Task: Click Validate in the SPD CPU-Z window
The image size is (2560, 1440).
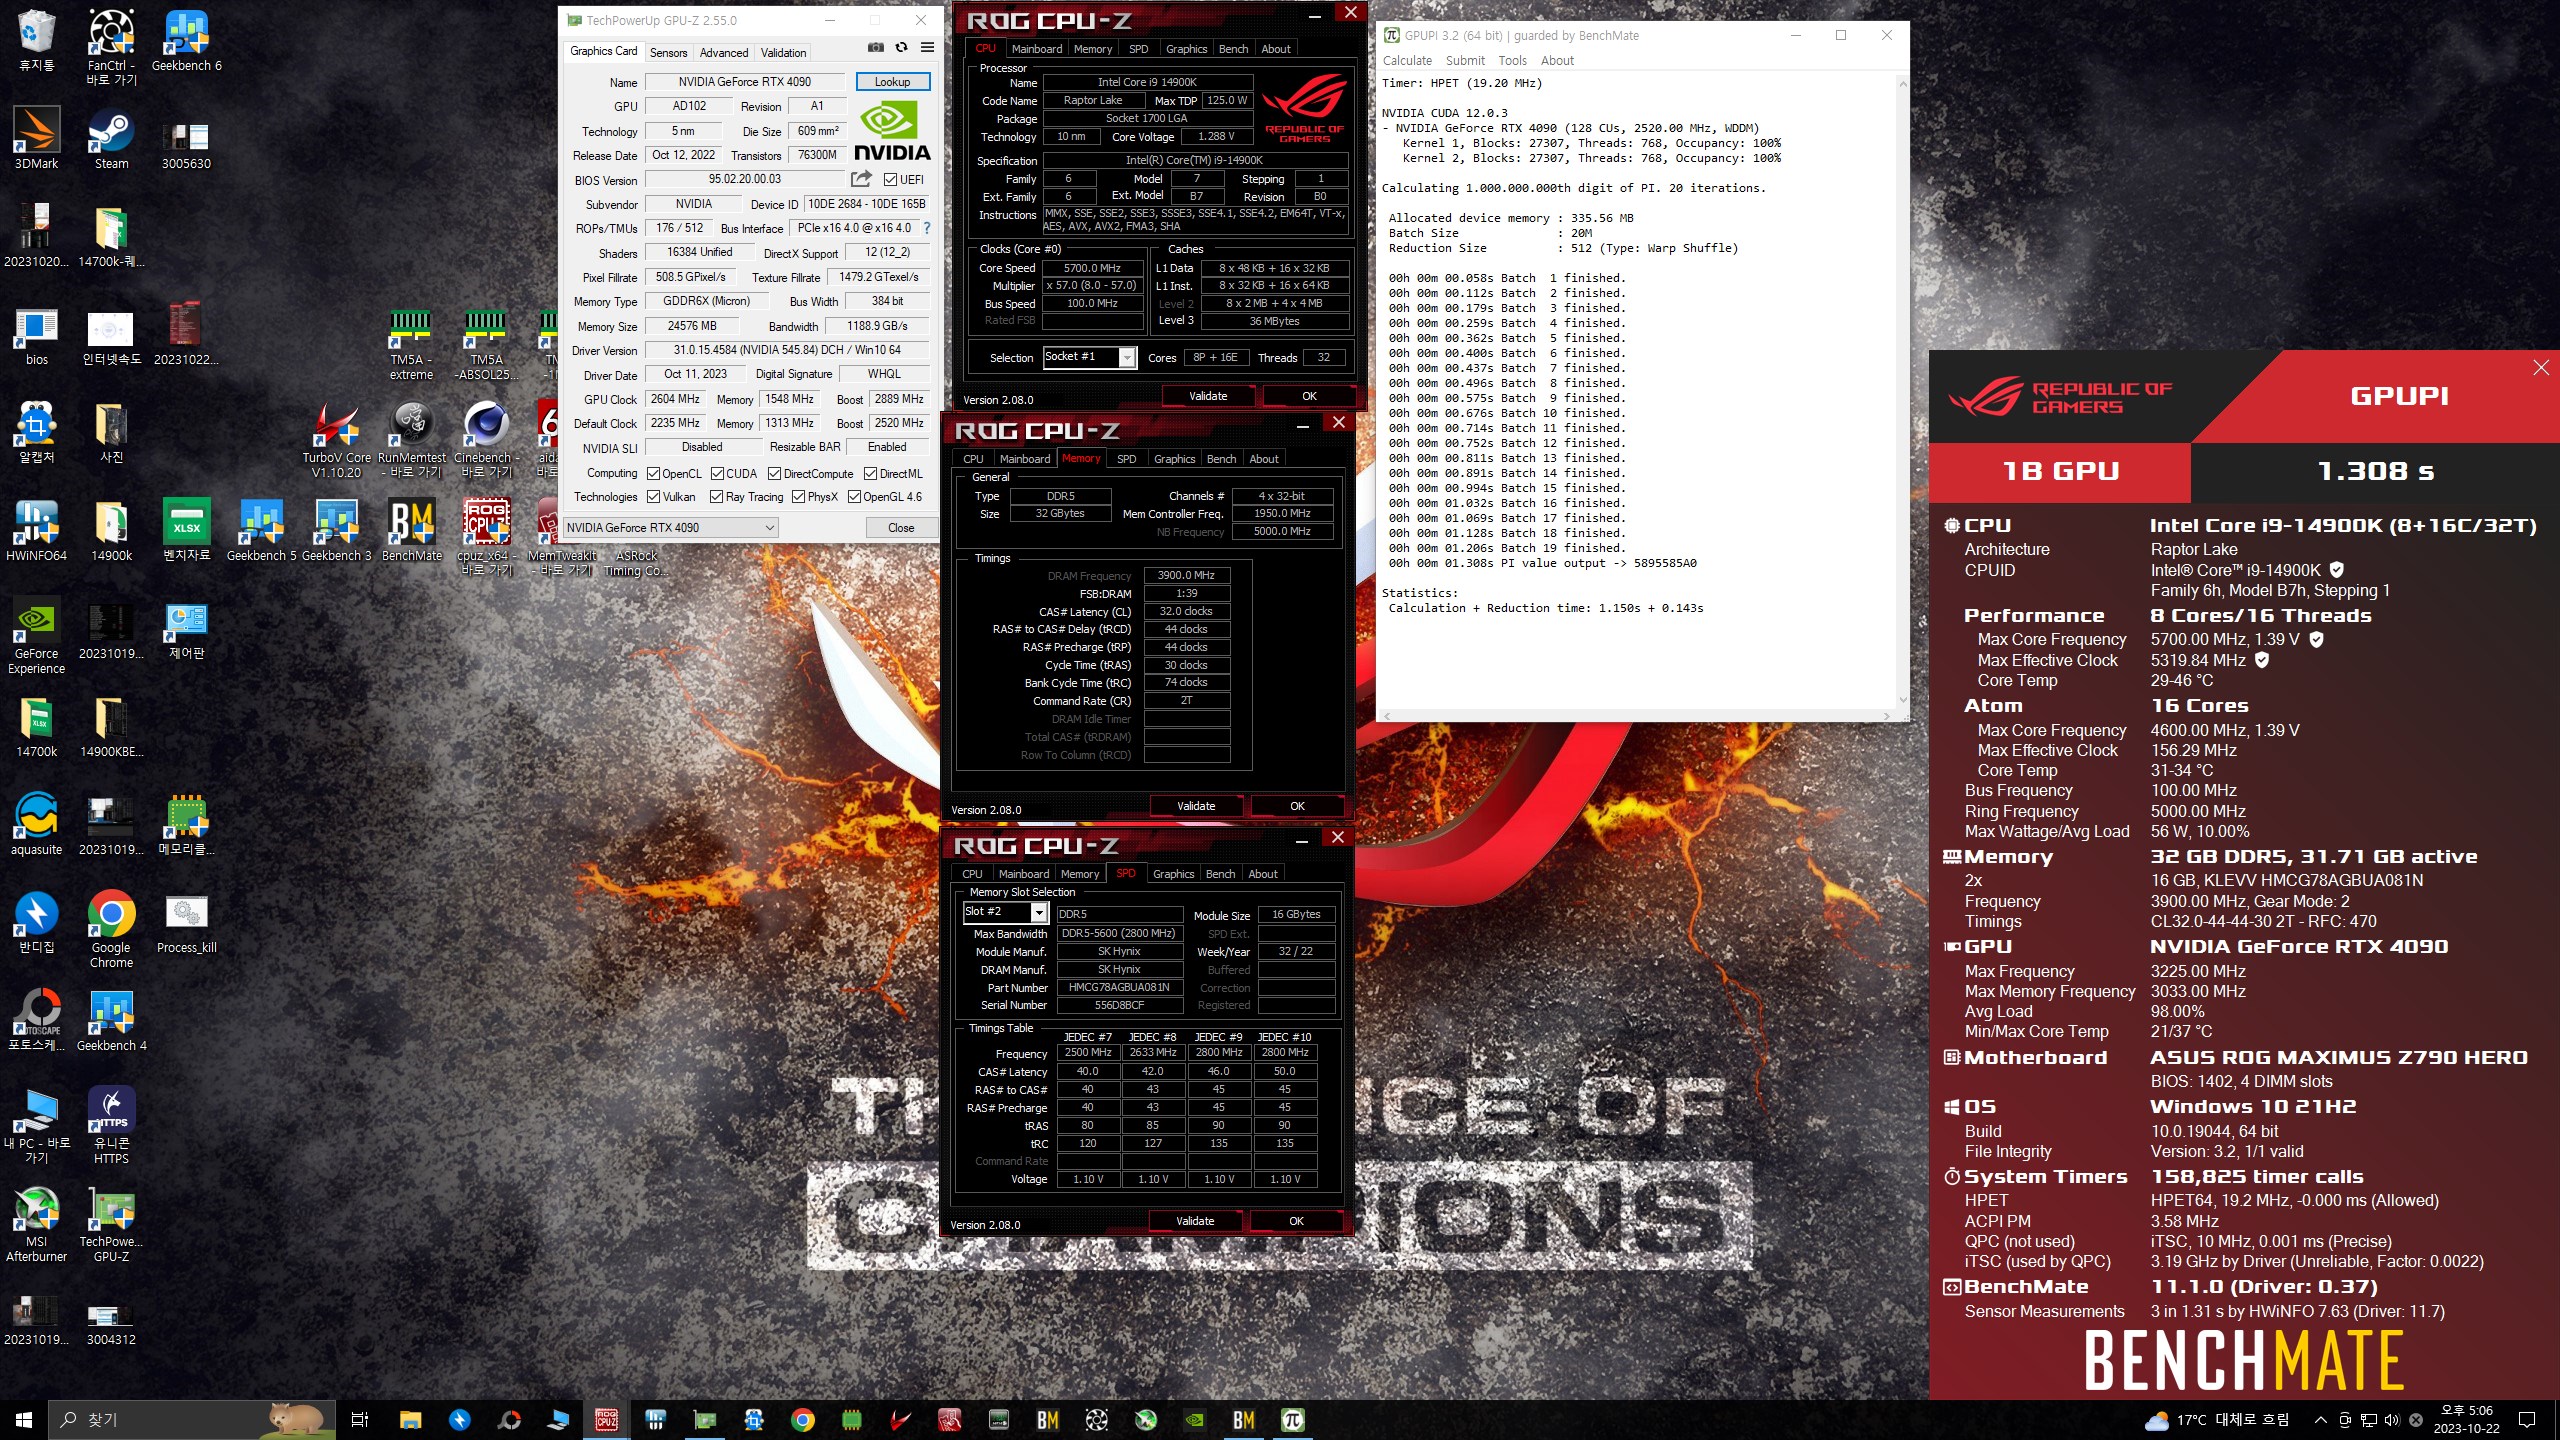Action: point(1195,1221)
